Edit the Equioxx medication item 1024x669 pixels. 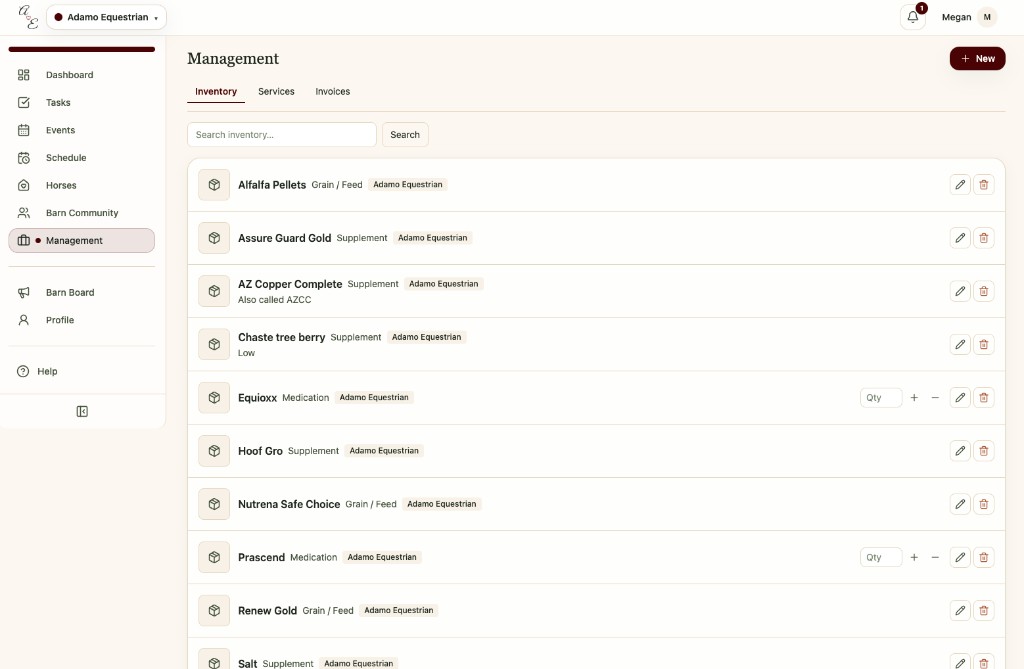[x=959, y=397]
